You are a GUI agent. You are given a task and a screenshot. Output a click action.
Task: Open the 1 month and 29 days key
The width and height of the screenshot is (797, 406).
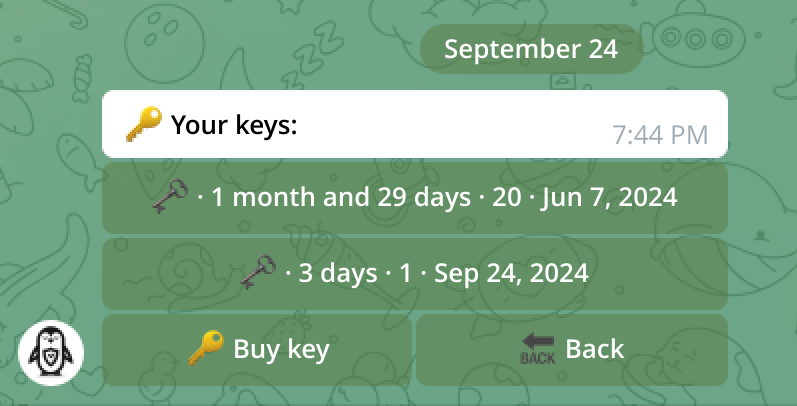pos(414,198)
